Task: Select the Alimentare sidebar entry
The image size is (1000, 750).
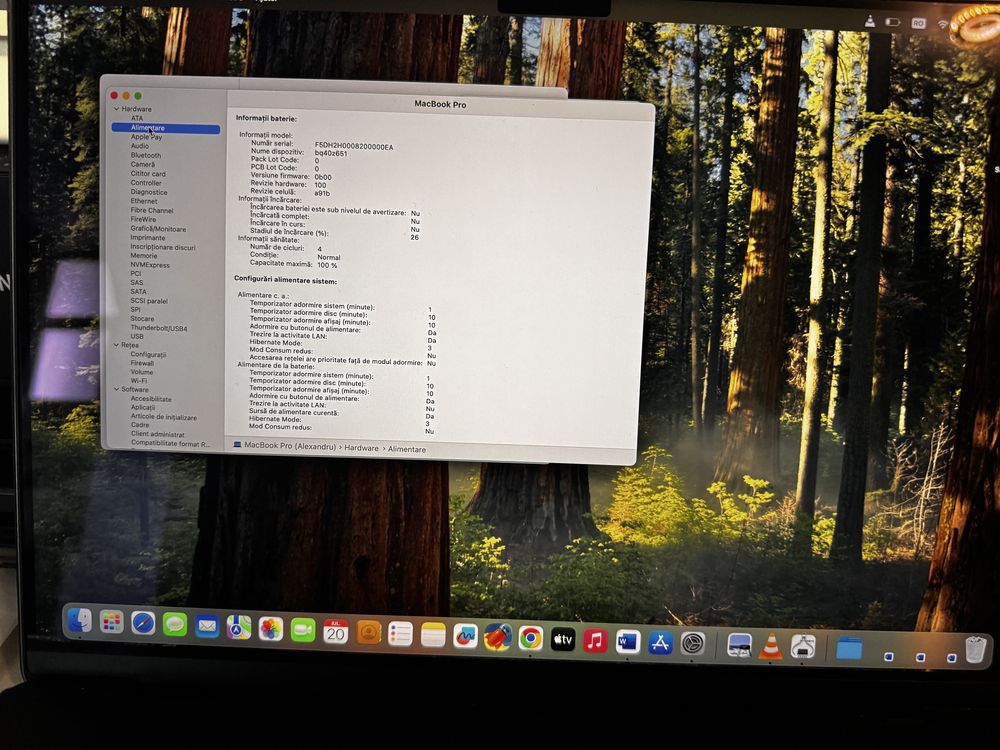Action: point(166,128)
